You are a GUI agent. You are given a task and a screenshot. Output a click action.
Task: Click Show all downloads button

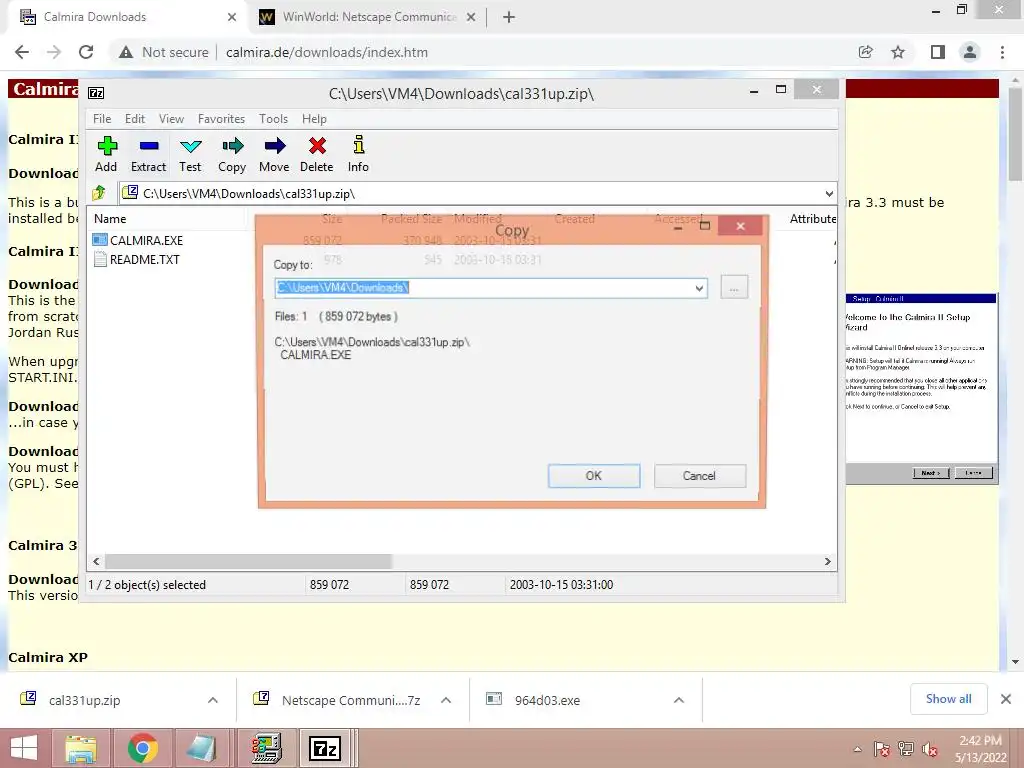(948, 699)
